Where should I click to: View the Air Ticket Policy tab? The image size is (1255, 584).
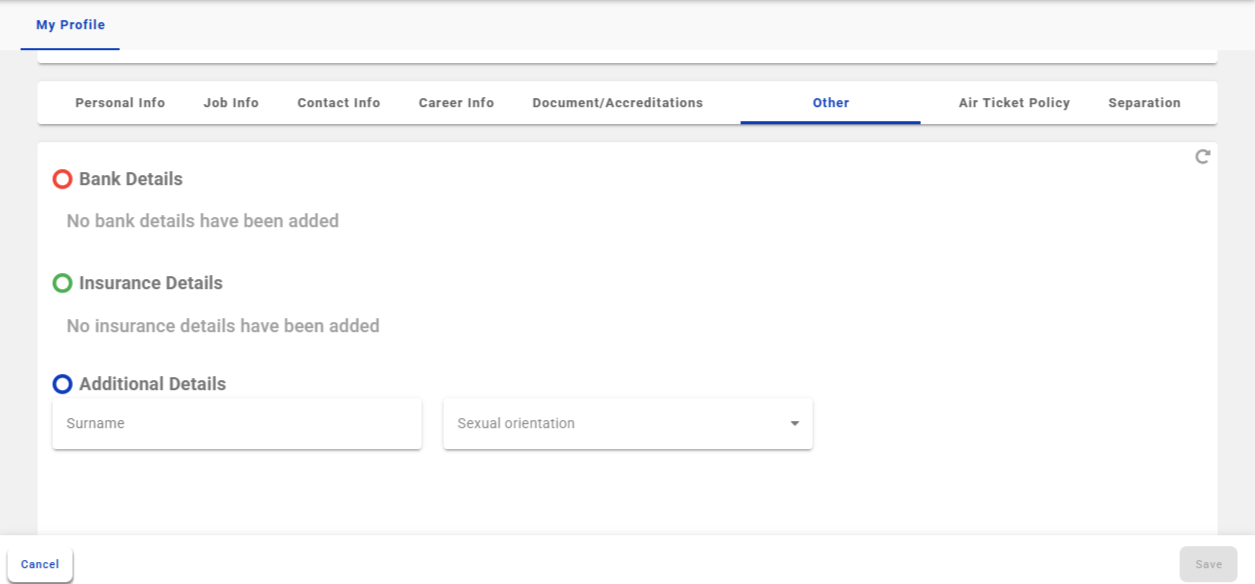(x=1014, y=103)
